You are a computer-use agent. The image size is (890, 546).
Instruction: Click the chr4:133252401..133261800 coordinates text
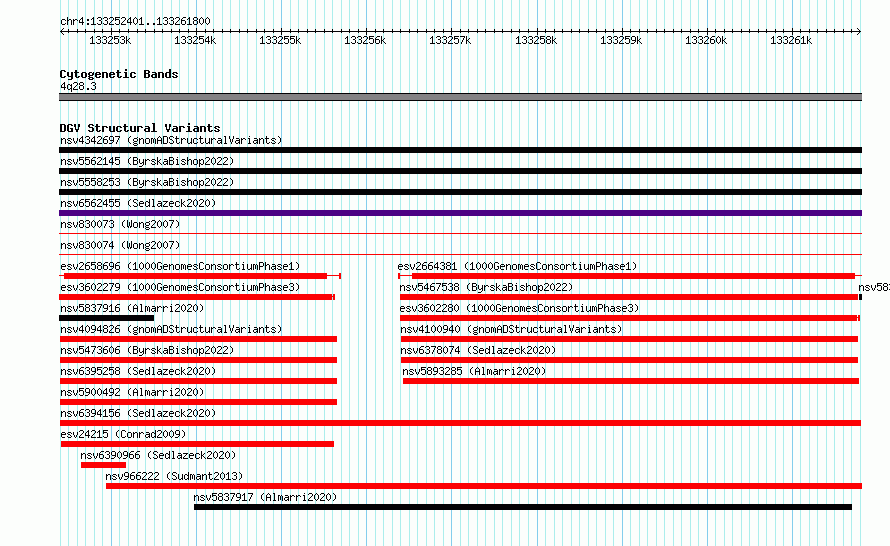pos(135,21)
